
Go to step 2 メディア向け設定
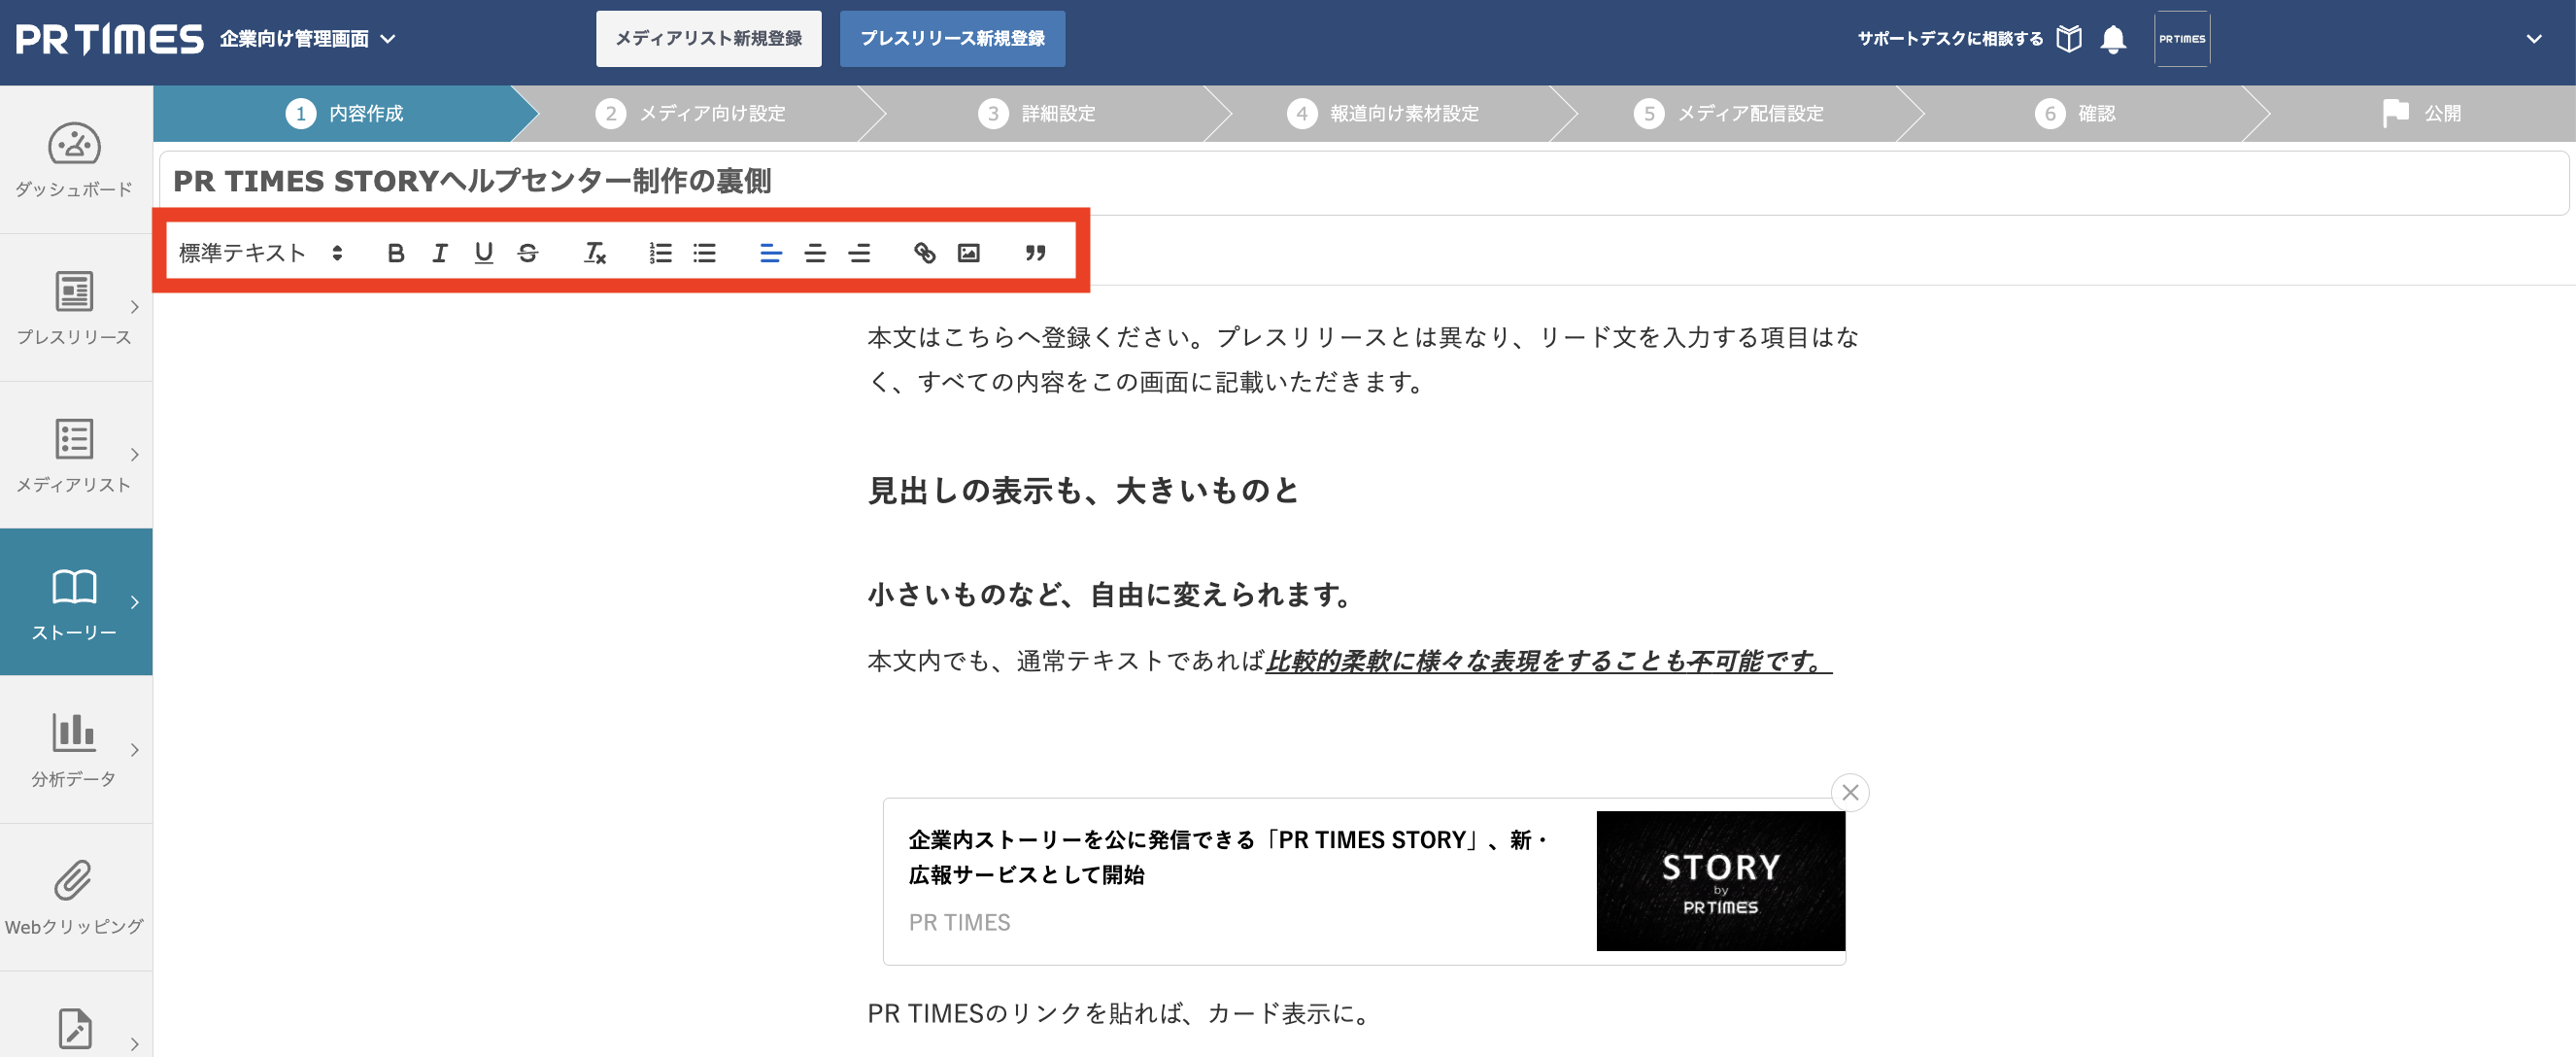(691, 113)
